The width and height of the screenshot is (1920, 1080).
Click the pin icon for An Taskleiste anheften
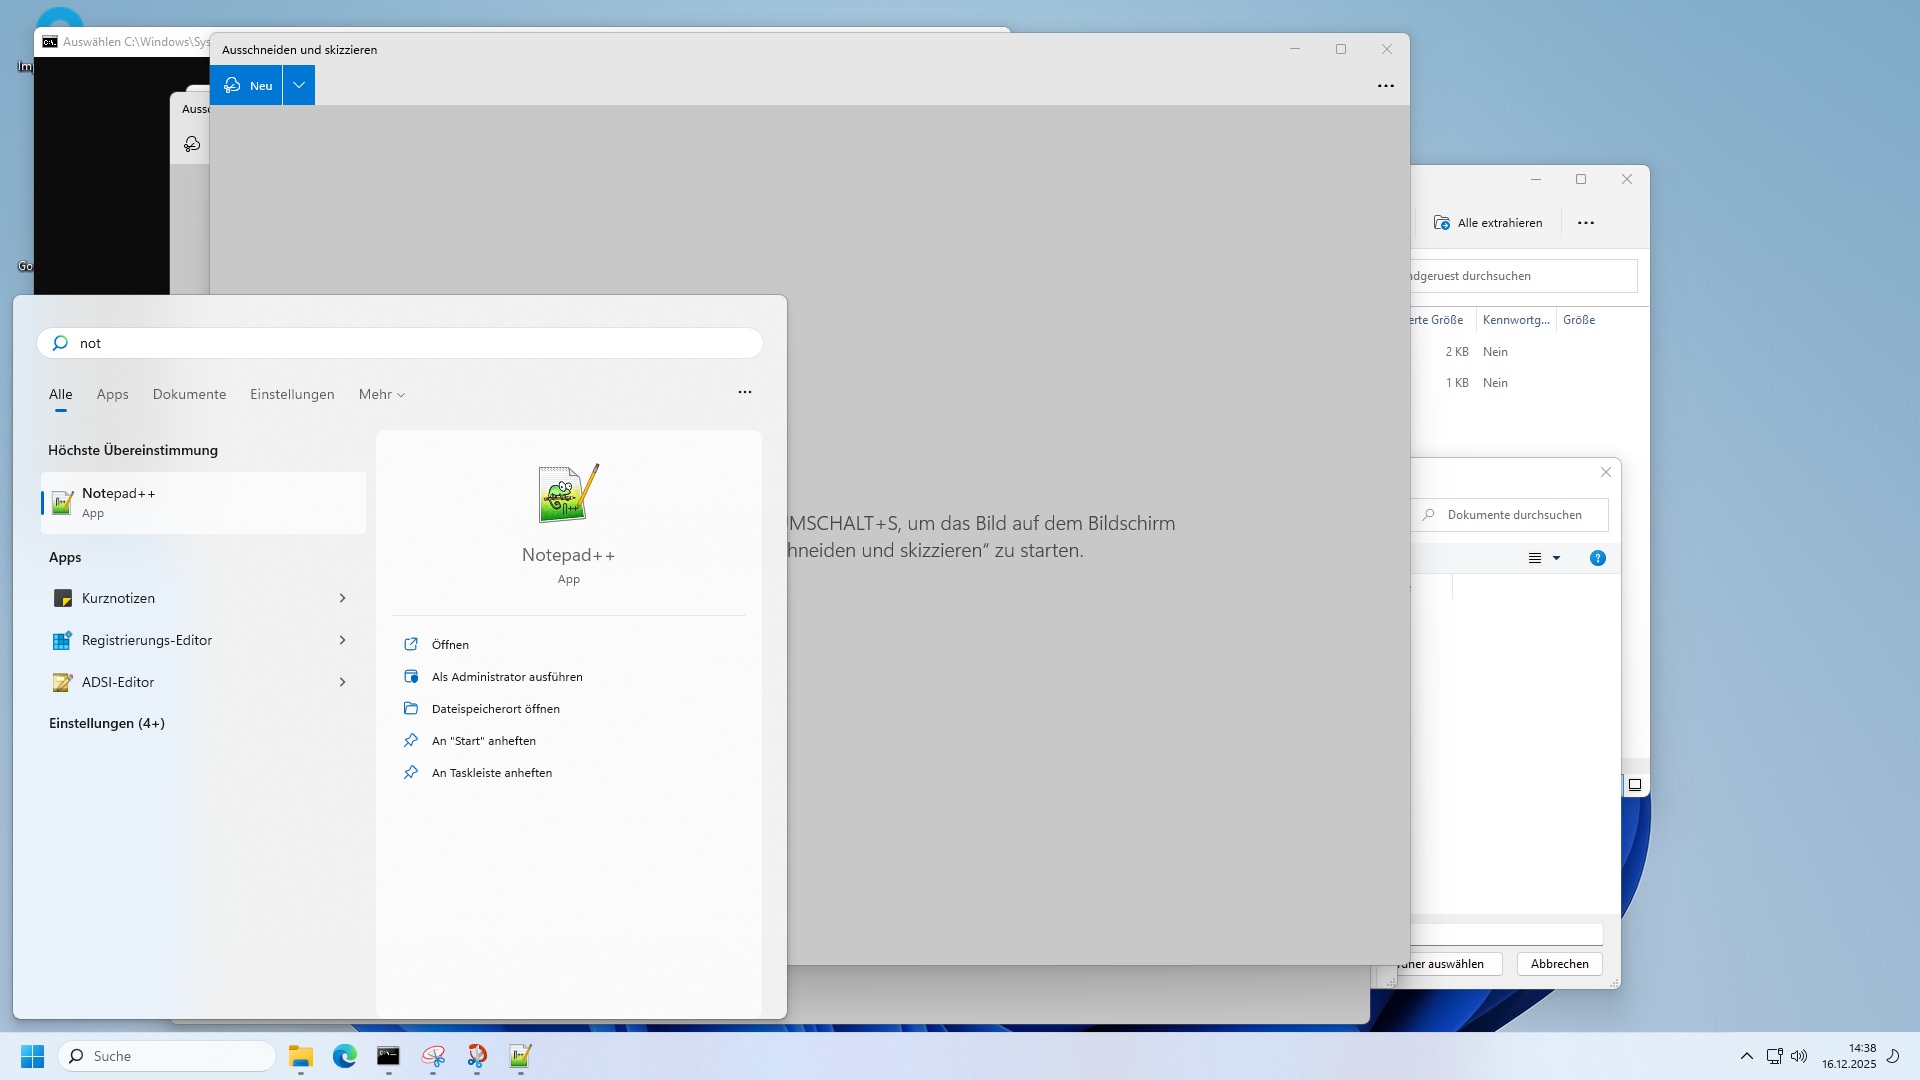(411, 772)
